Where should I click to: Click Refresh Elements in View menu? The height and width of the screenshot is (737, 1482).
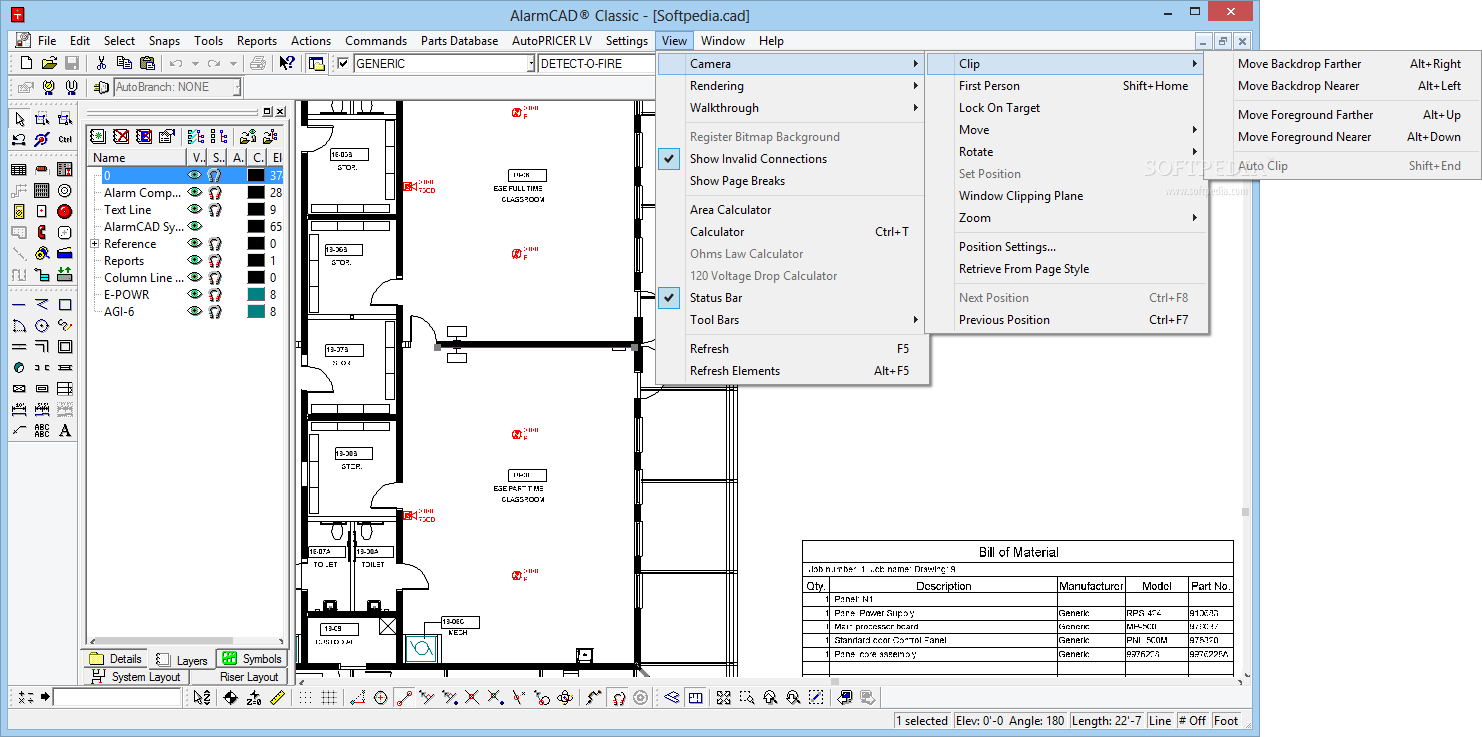pos(794,371)
